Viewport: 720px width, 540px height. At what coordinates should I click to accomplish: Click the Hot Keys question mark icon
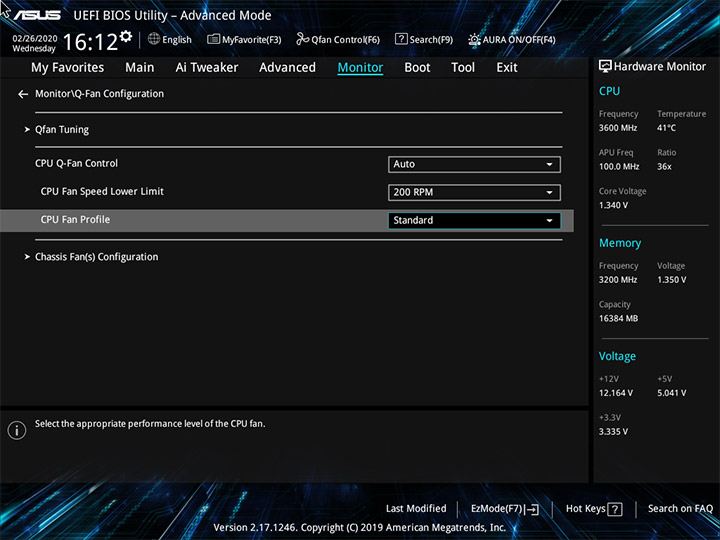click(x=614, y=509)
